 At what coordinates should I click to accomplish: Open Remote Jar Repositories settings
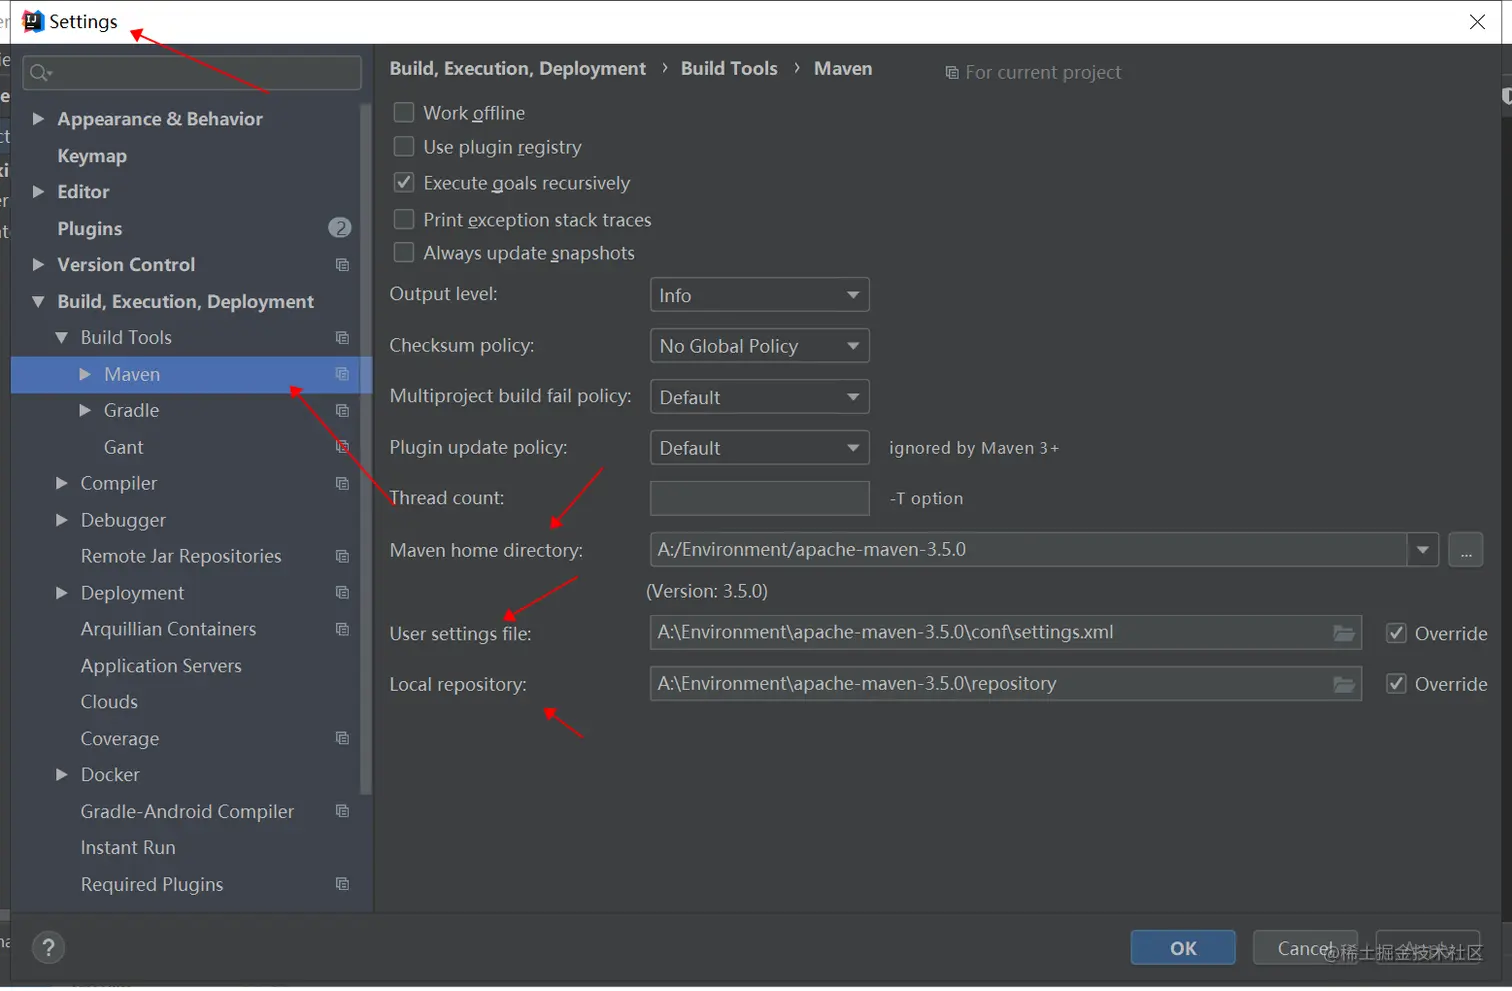[181, 556]
